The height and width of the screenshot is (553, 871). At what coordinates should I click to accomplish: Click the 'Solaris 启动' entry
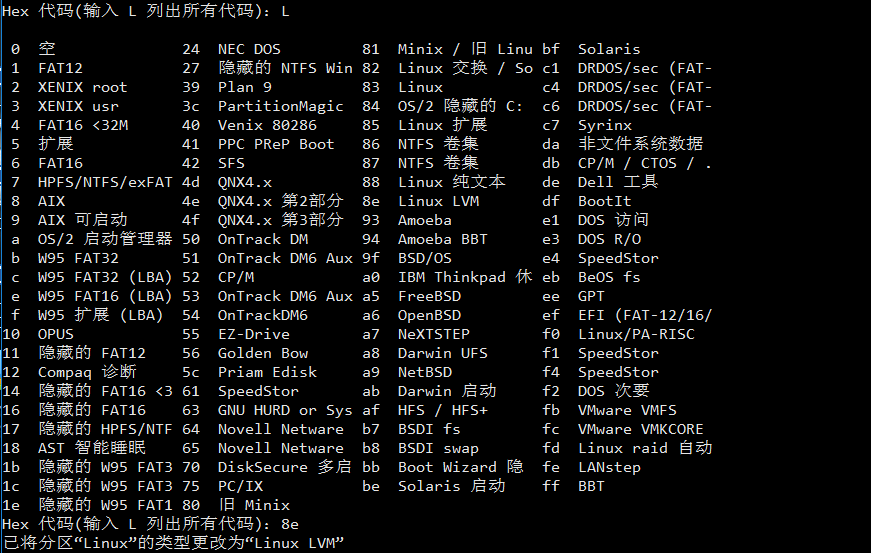point(452,486)
